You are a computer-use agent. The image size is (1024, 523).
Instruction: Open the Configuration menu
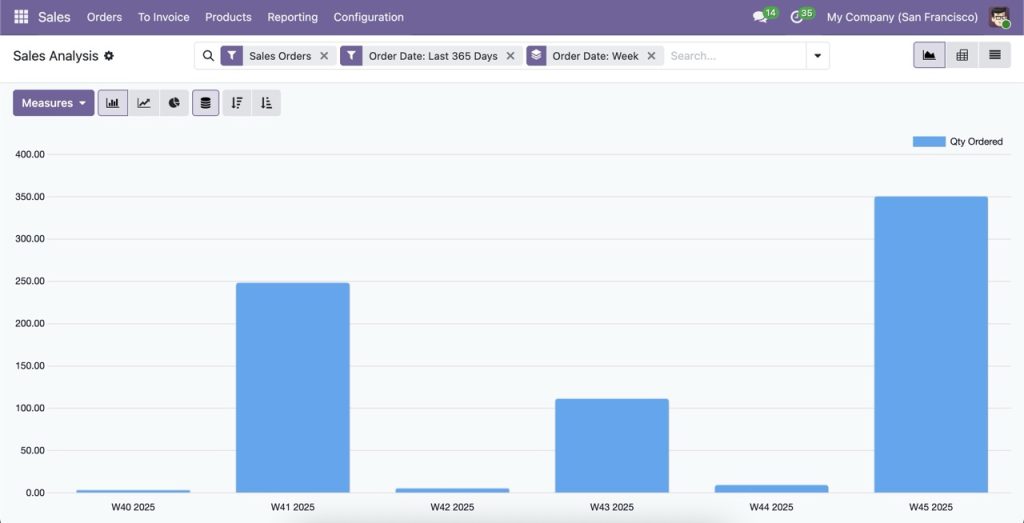(368, 17)
